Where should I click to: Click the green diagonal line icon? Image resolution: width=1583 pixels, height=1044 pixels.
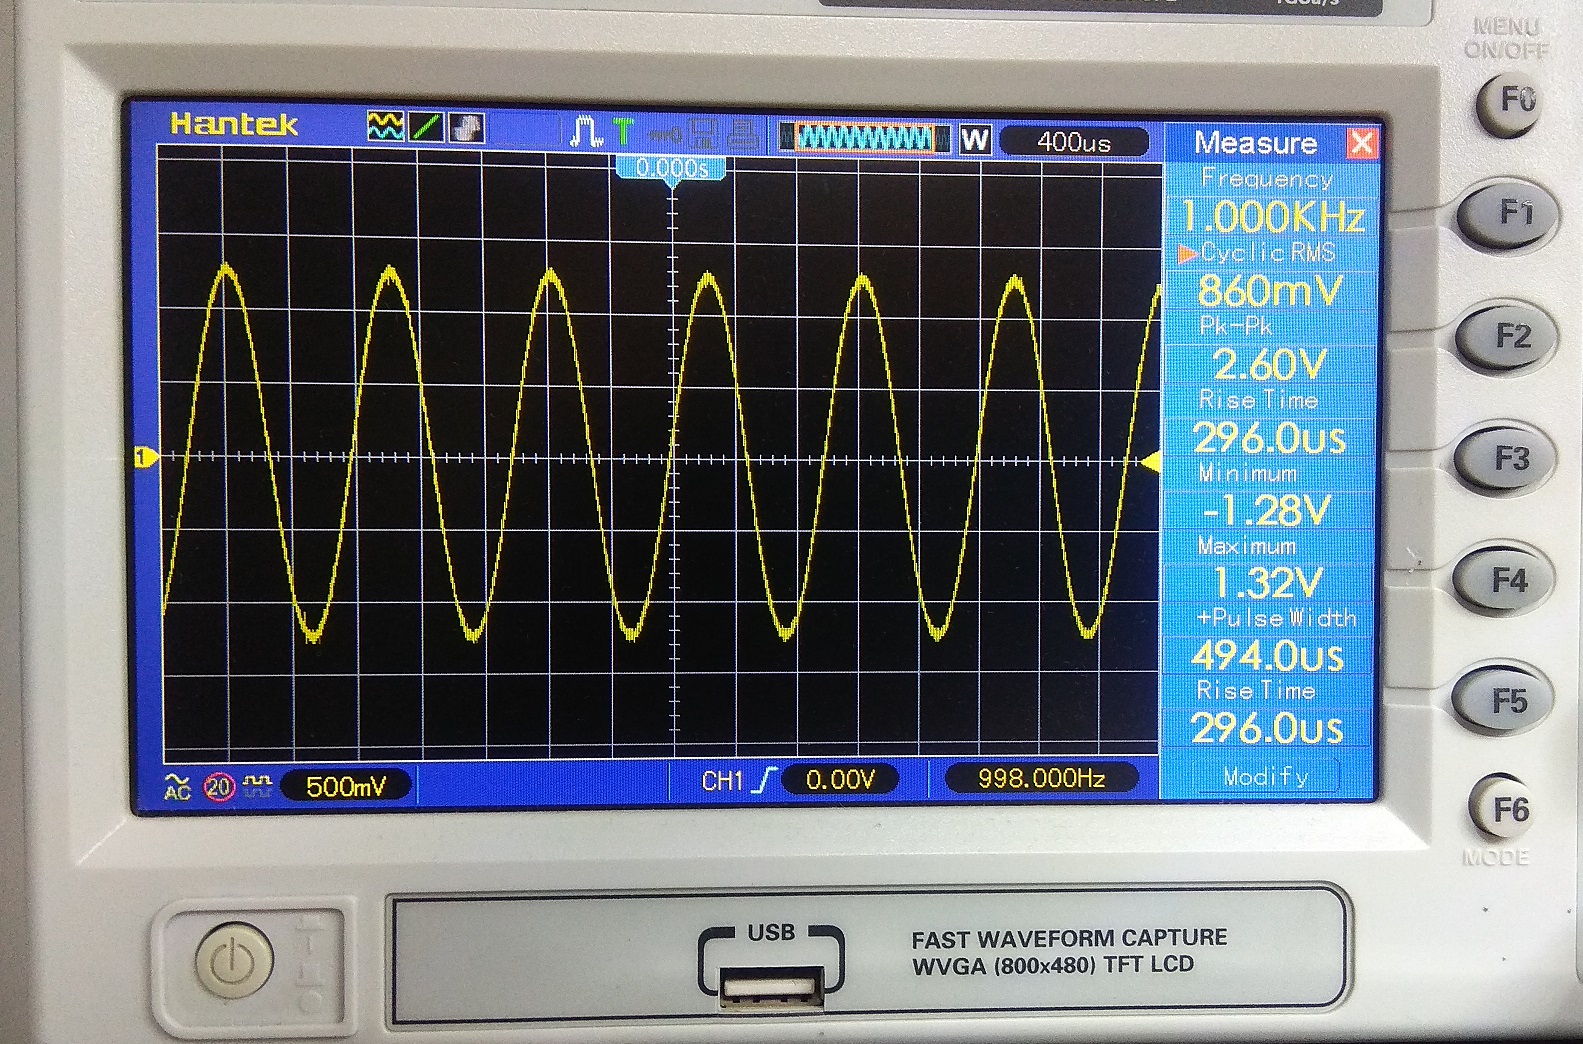pos(427,127)
